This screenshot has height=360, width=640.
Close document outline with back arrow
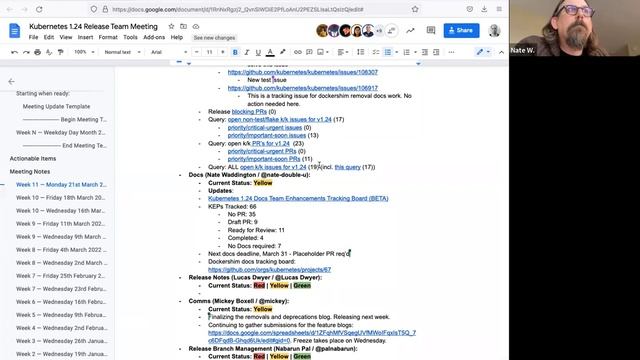coord(11,82)
